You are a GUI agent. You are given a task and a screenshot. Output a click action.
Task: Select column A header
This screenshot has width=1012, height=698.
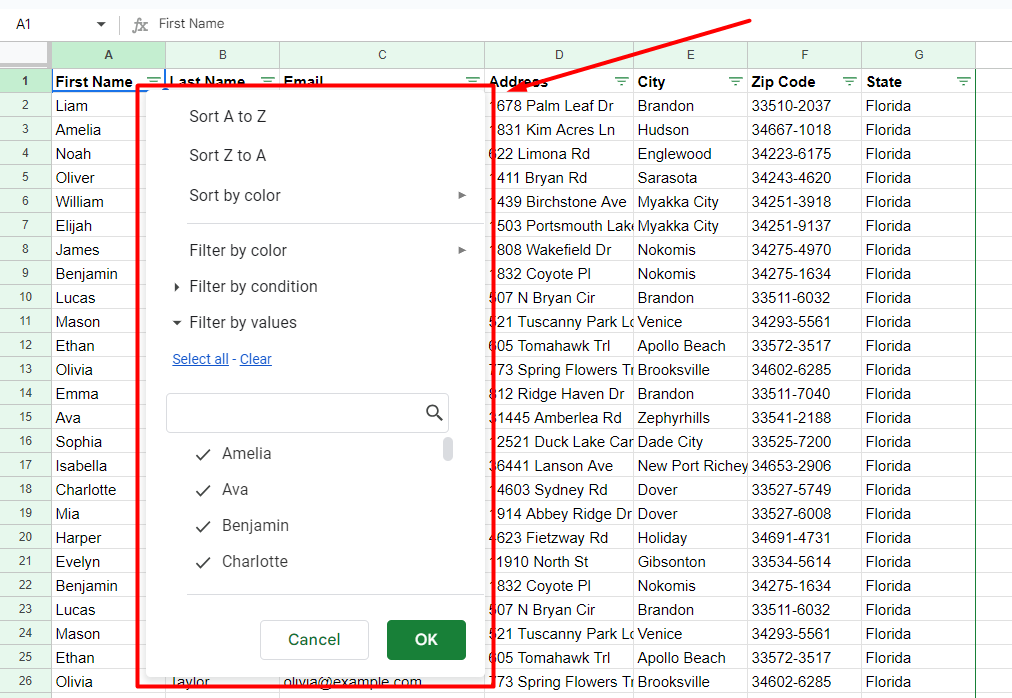pyautogui.click(x=108, y=55)
